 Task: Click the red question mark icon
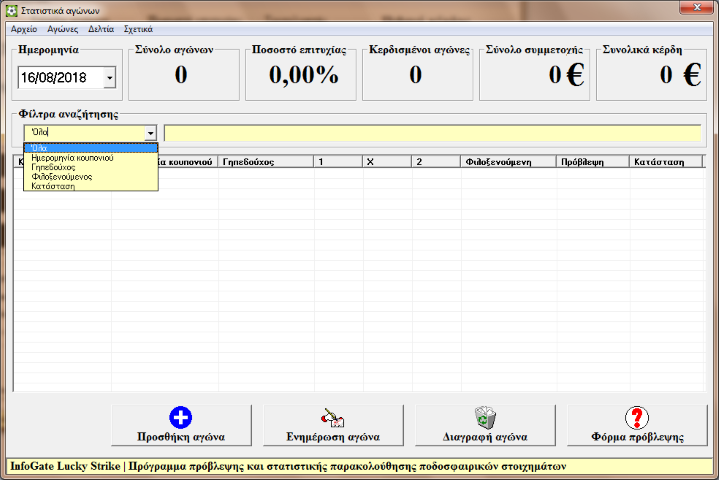click(636, 418)
